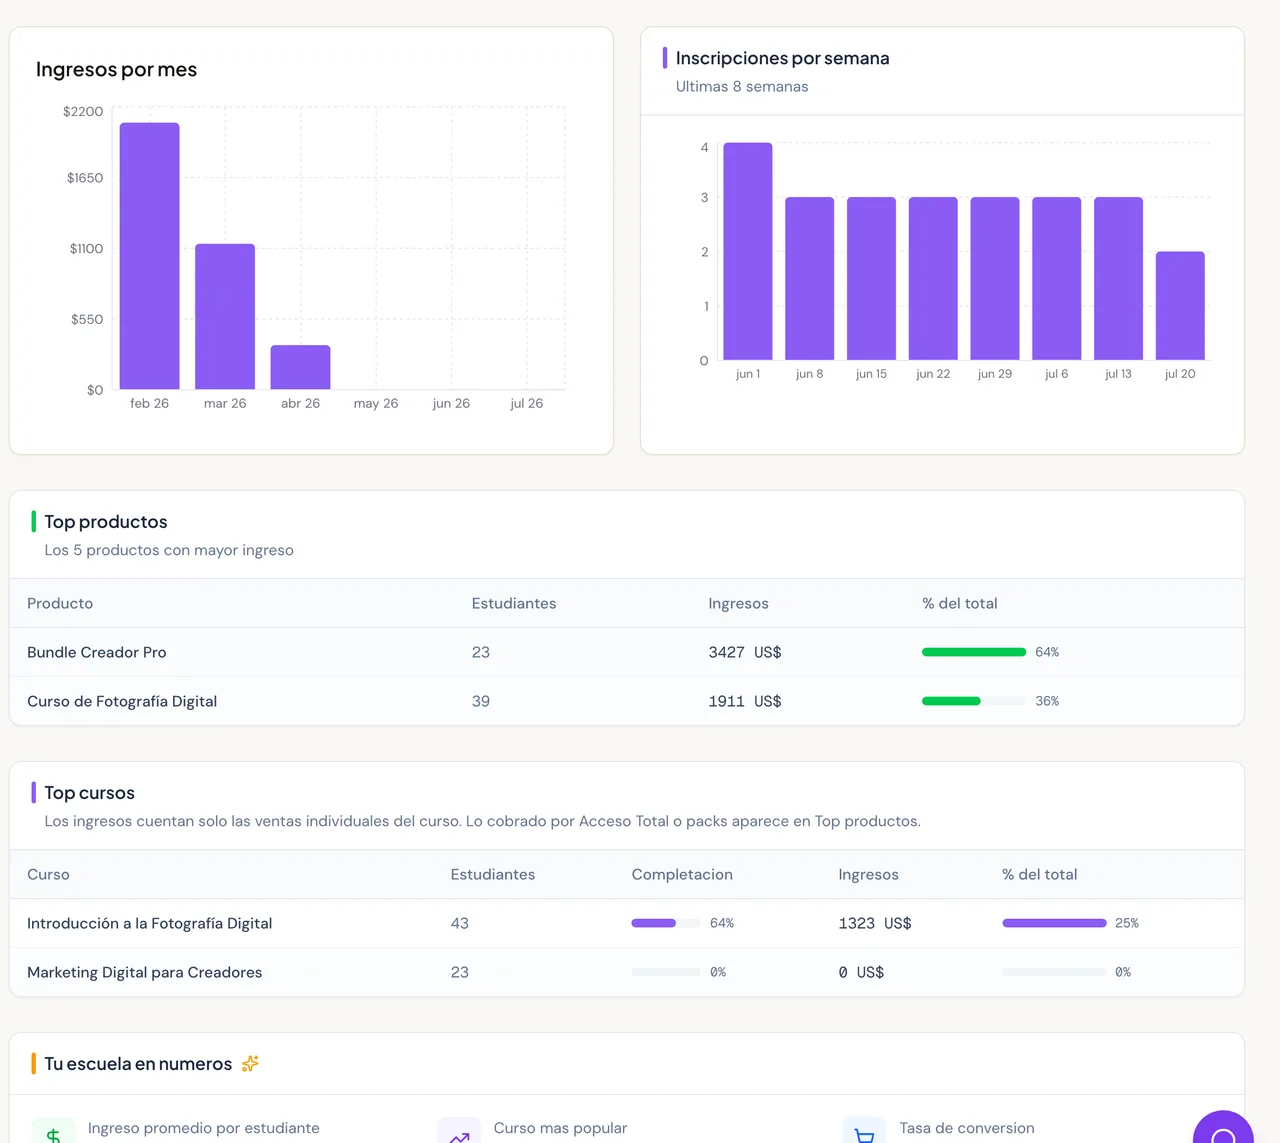
Task: Click the may 26 axis label
Action: click(376, 403)
